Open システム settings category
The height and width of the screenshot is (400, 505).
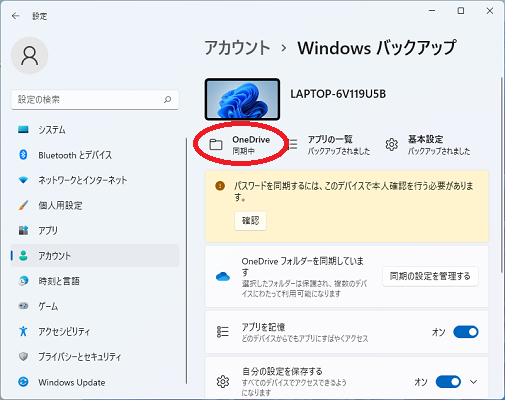tap(95, 130)
